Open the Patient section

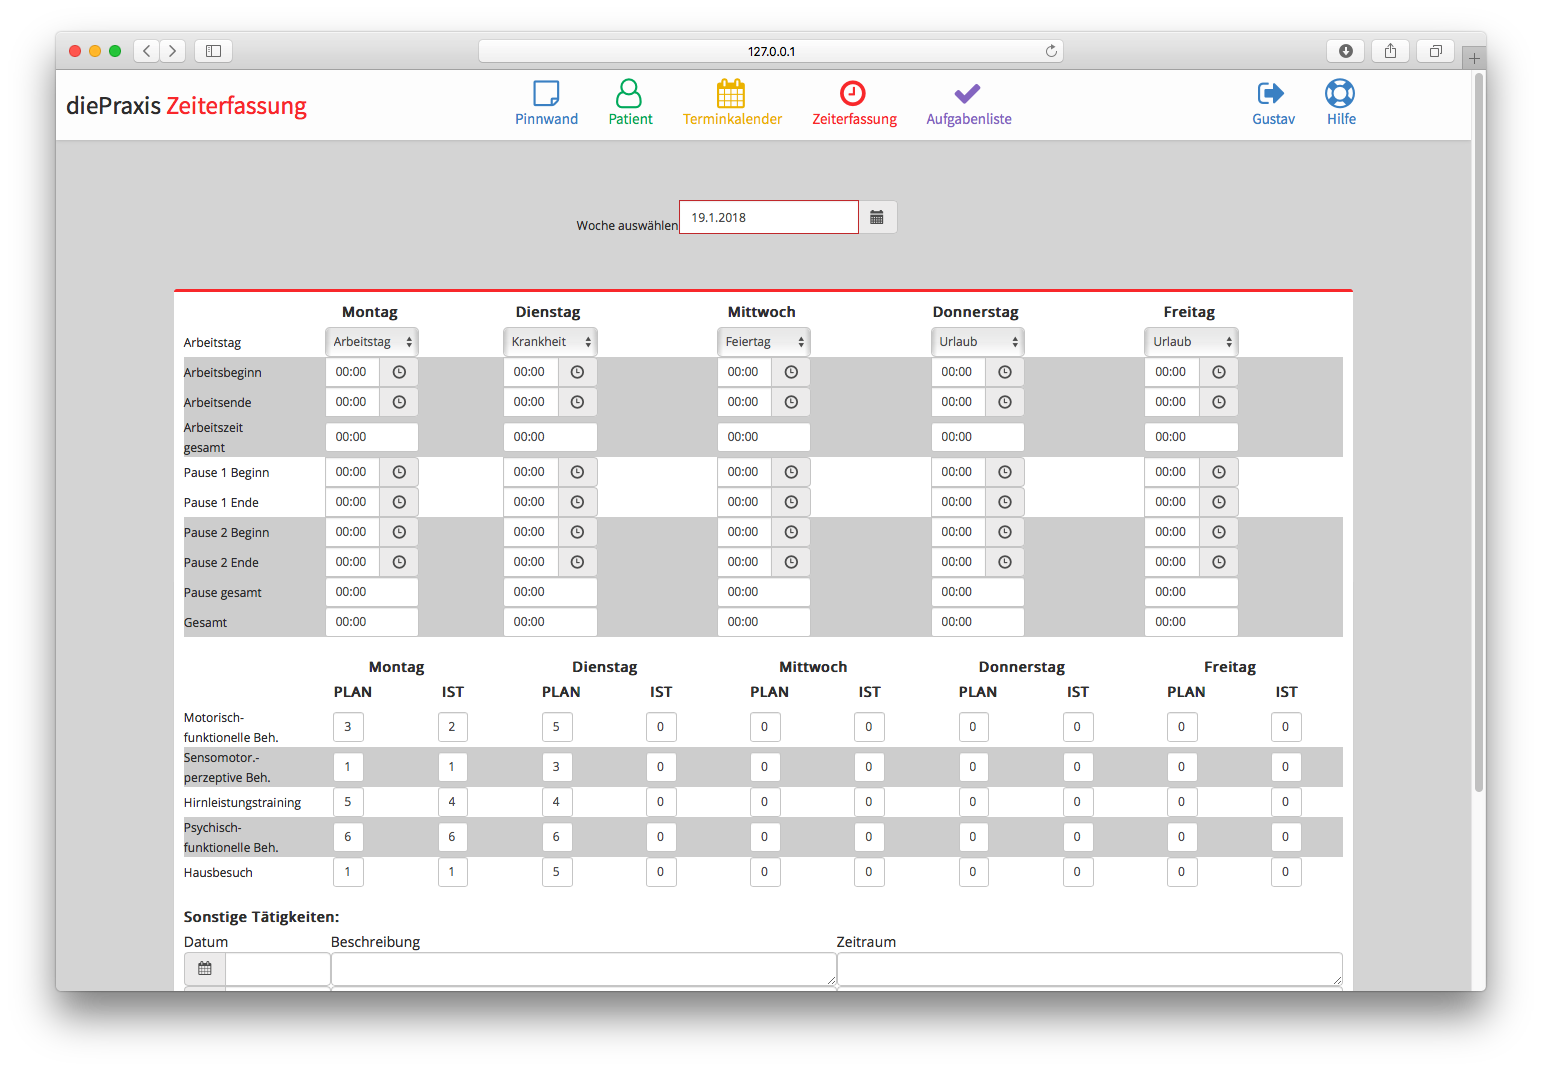[630, 103]
